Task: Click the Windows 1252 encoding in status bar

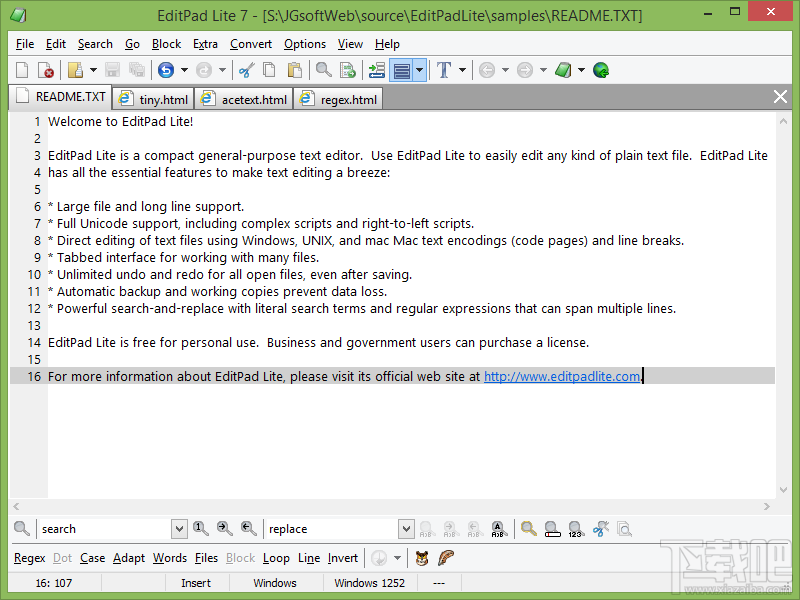Action: 369,583
